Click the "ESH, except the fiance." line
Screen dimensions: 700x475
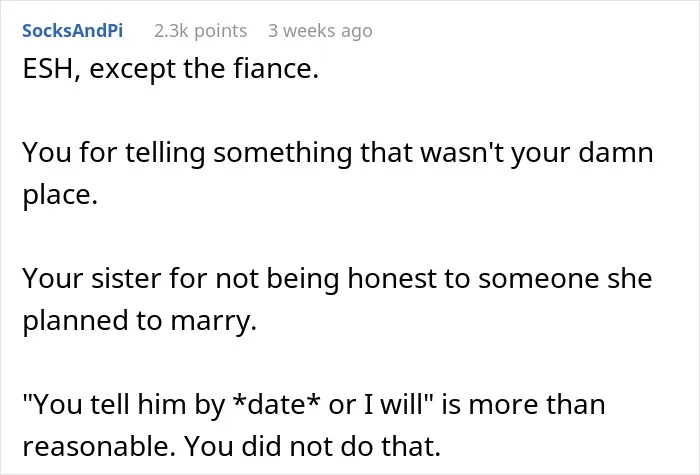pos(171,69)
